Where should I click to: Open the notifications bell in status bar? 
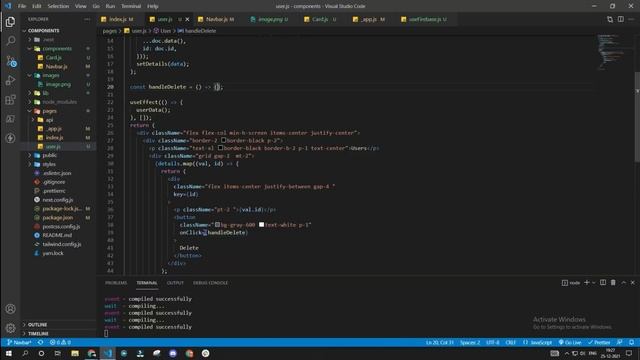coord(631,342)
